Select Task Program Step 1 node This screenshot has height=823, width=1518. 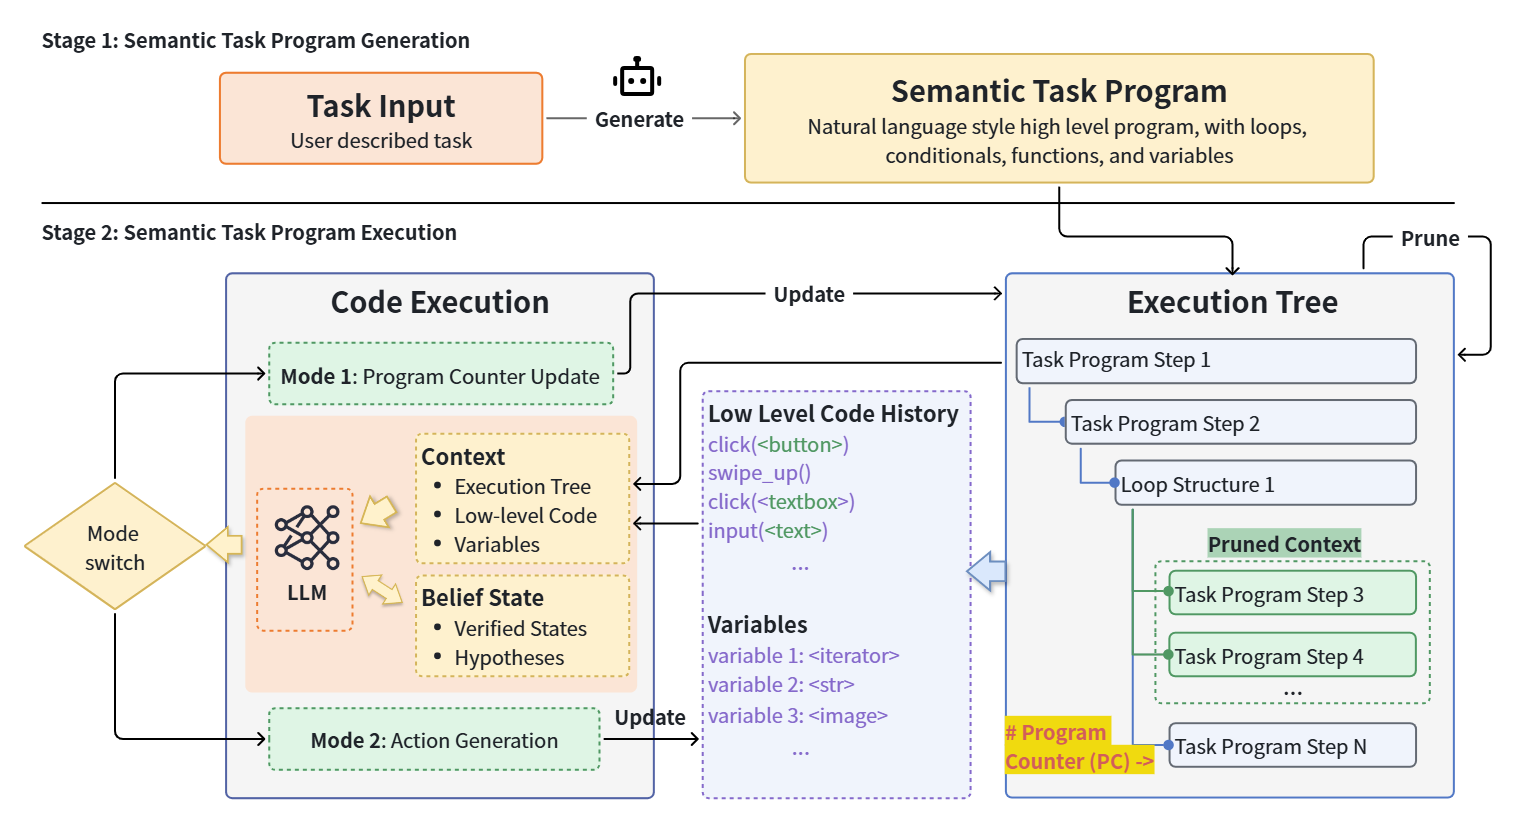coord(1216,361)
